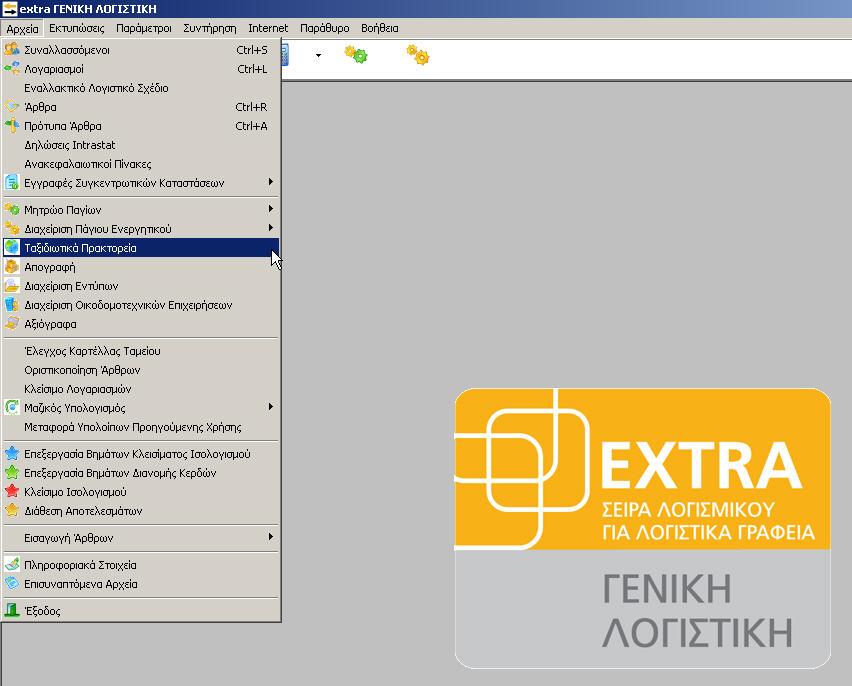Screen dimensions: 852x686
Task: Expand the Εισαγωγή Άρθρων submenu arrow
Action: click(x=271, y=537)
